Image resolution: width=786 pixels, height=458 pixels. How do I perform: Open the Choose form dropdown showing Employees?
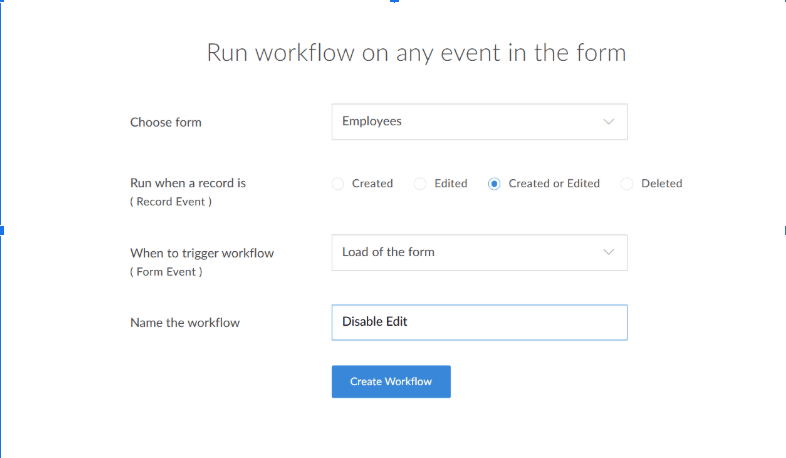[x=470, y=122]
